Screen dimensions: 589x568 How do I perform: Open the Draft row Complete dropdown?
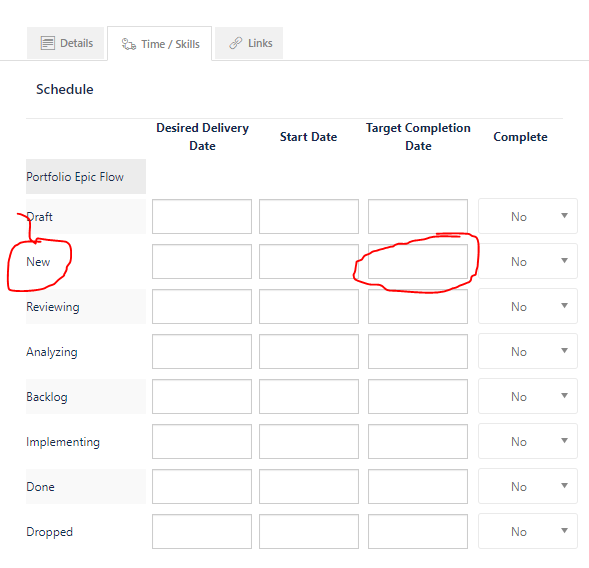[528, 216]
